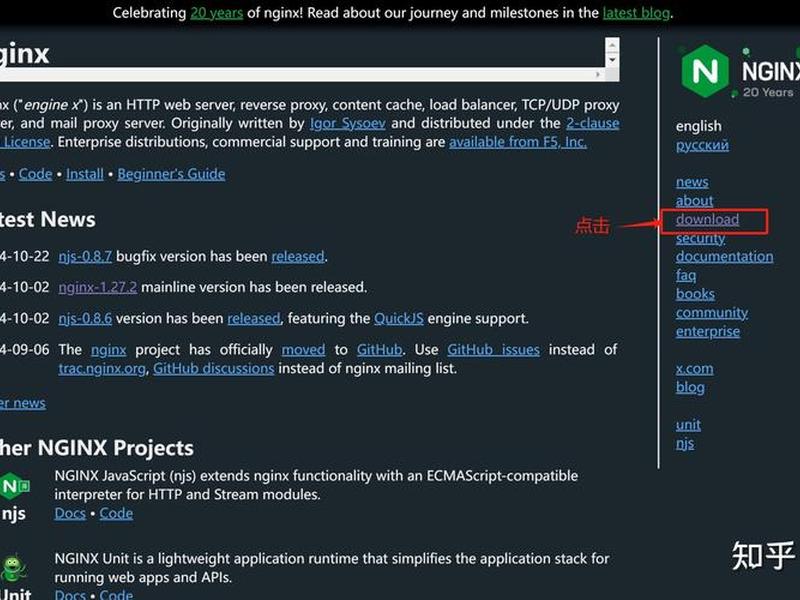Open the '20 years' banner link

click(x=216, y=13)
